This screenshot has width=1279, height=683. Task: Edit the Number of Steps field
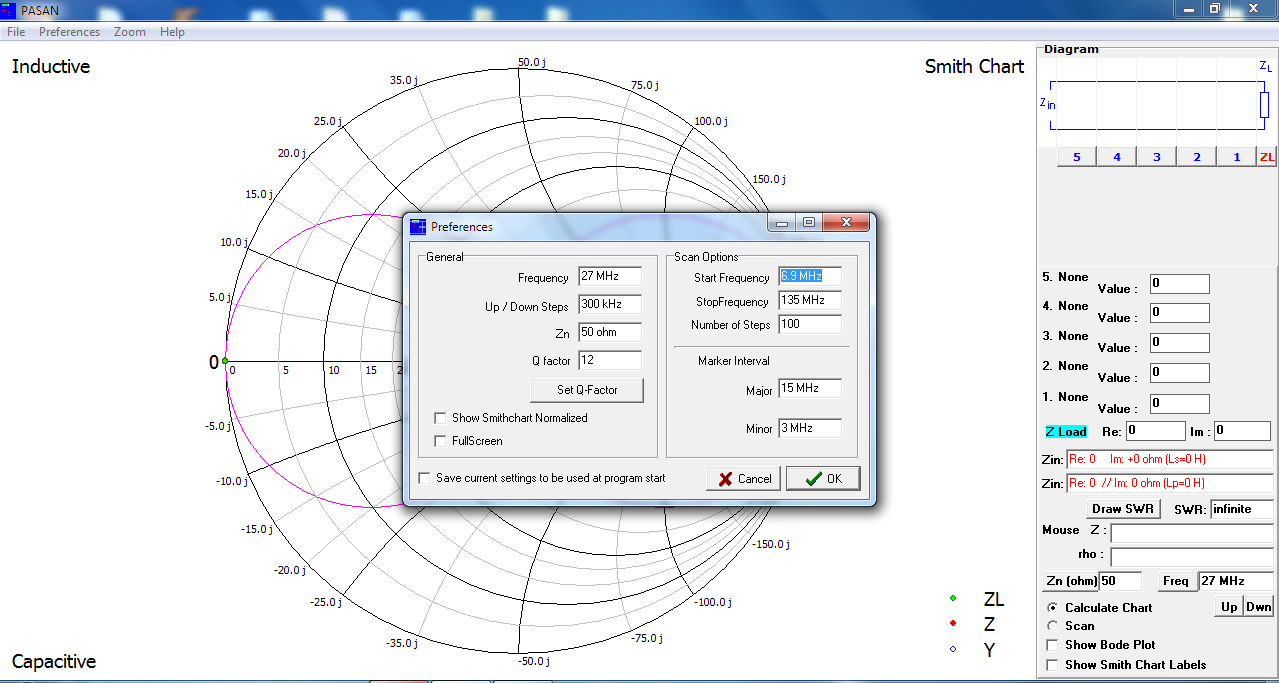pyautogui.click(x=809, y=324)
